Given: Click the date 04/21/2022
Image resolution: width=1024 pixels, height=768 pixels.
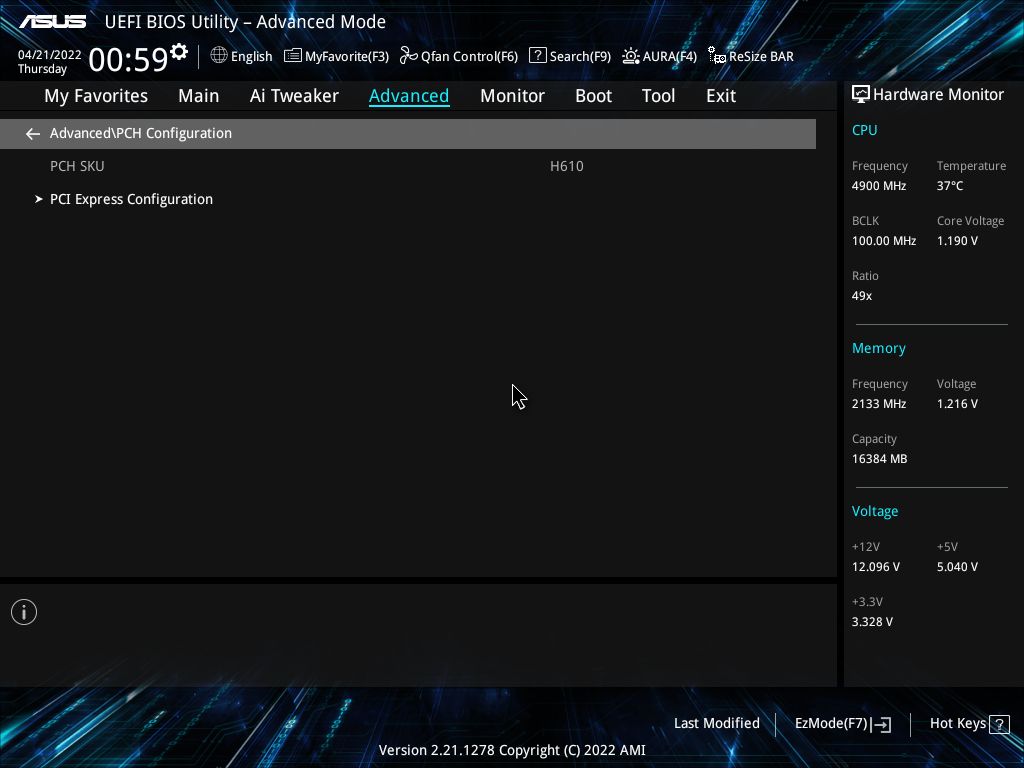Looking at the screenshot, I should (x=49, y=55).
